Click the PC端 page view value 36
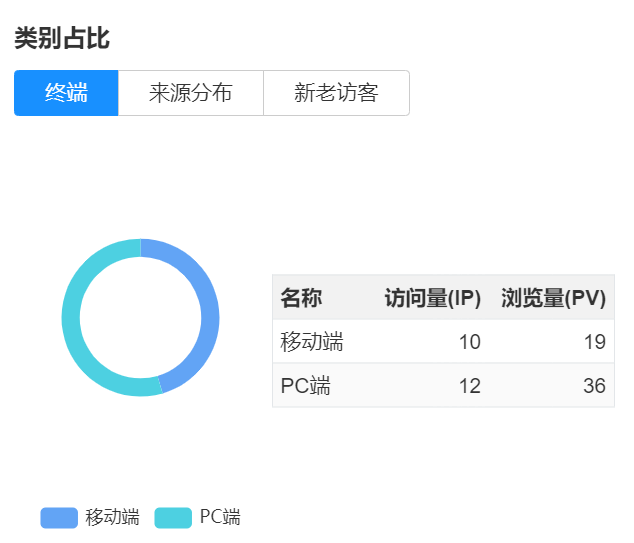The image size is (634, 543). click(x=594, y=386)
